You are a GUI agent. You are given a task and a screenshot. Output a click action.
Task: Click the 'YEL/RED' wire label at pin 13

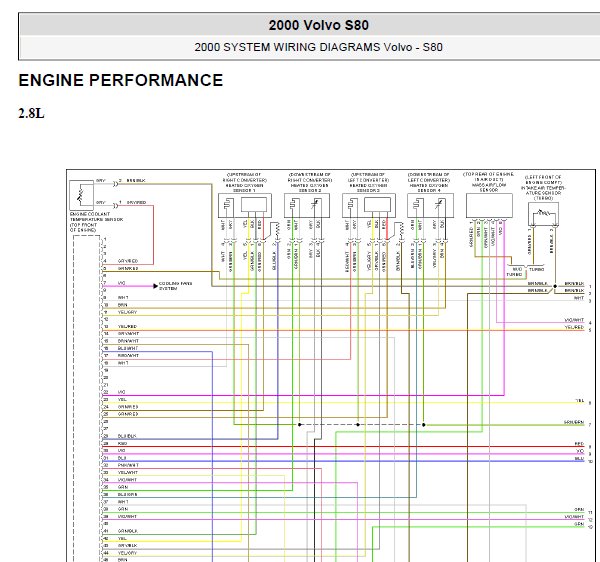point(127,327)
